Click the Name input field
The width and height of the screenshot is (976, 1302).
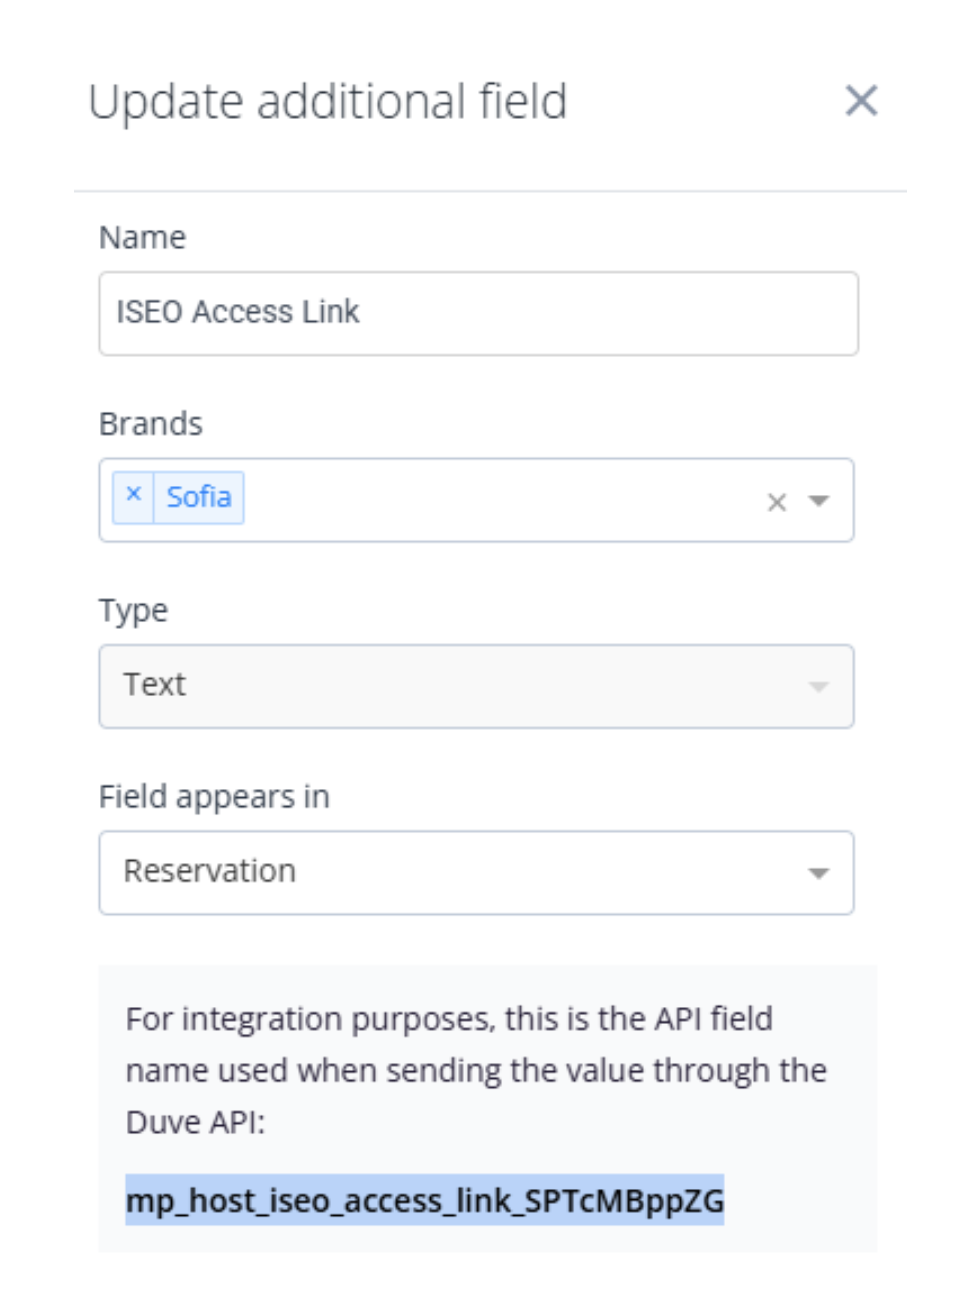[x=478, y=313]
